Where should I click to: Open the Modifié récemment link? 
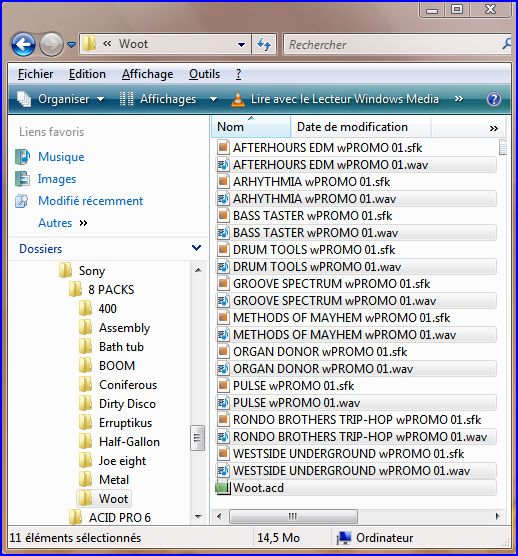tap(90, 201)
